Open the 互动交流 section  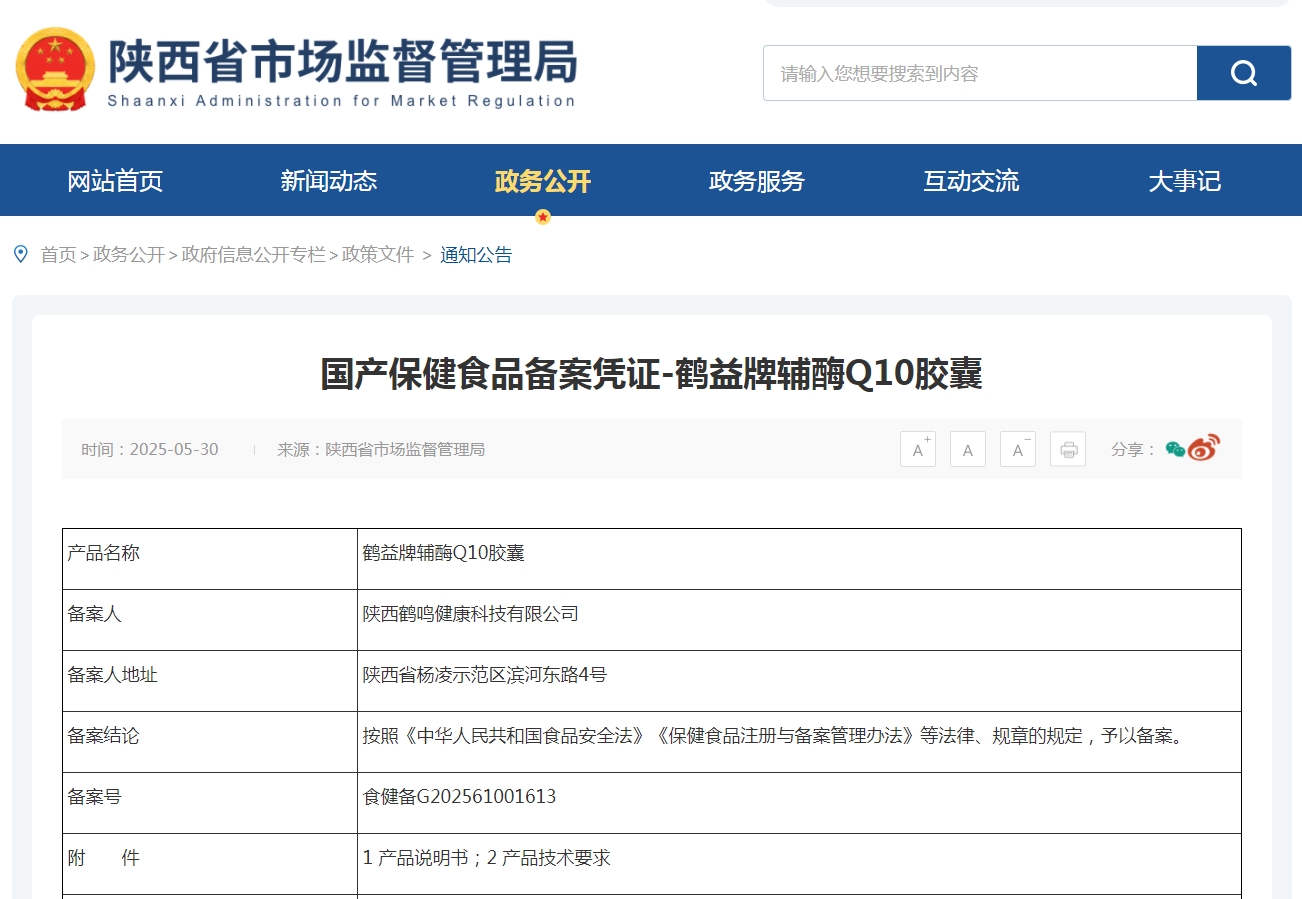click(970, 181)
